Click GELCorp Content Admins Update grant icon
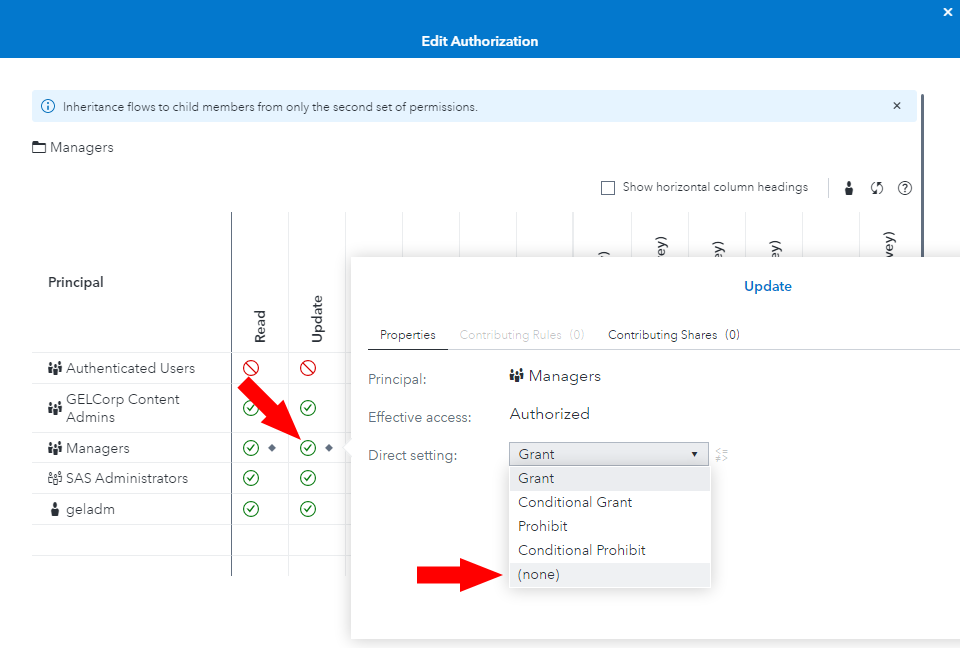This screenshot has height=648, width=960. tap(308, 408)
